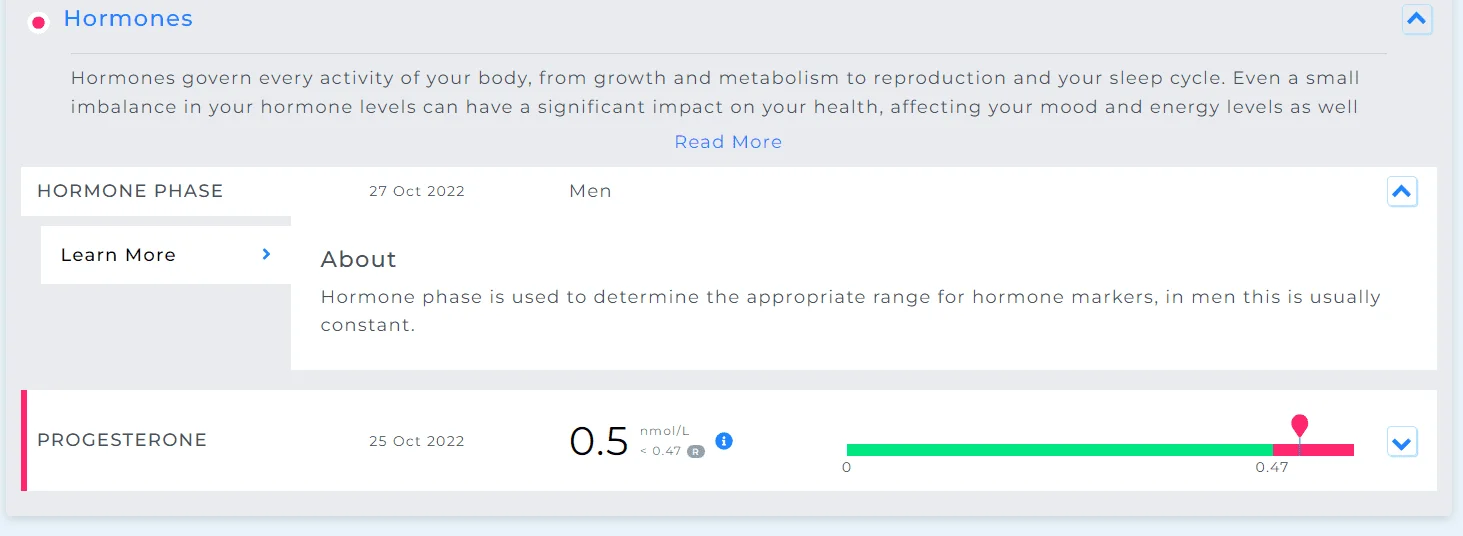Select the HORMONE PHASE row title
This screenshot has width=1463, height=536.
pos(130,191)
